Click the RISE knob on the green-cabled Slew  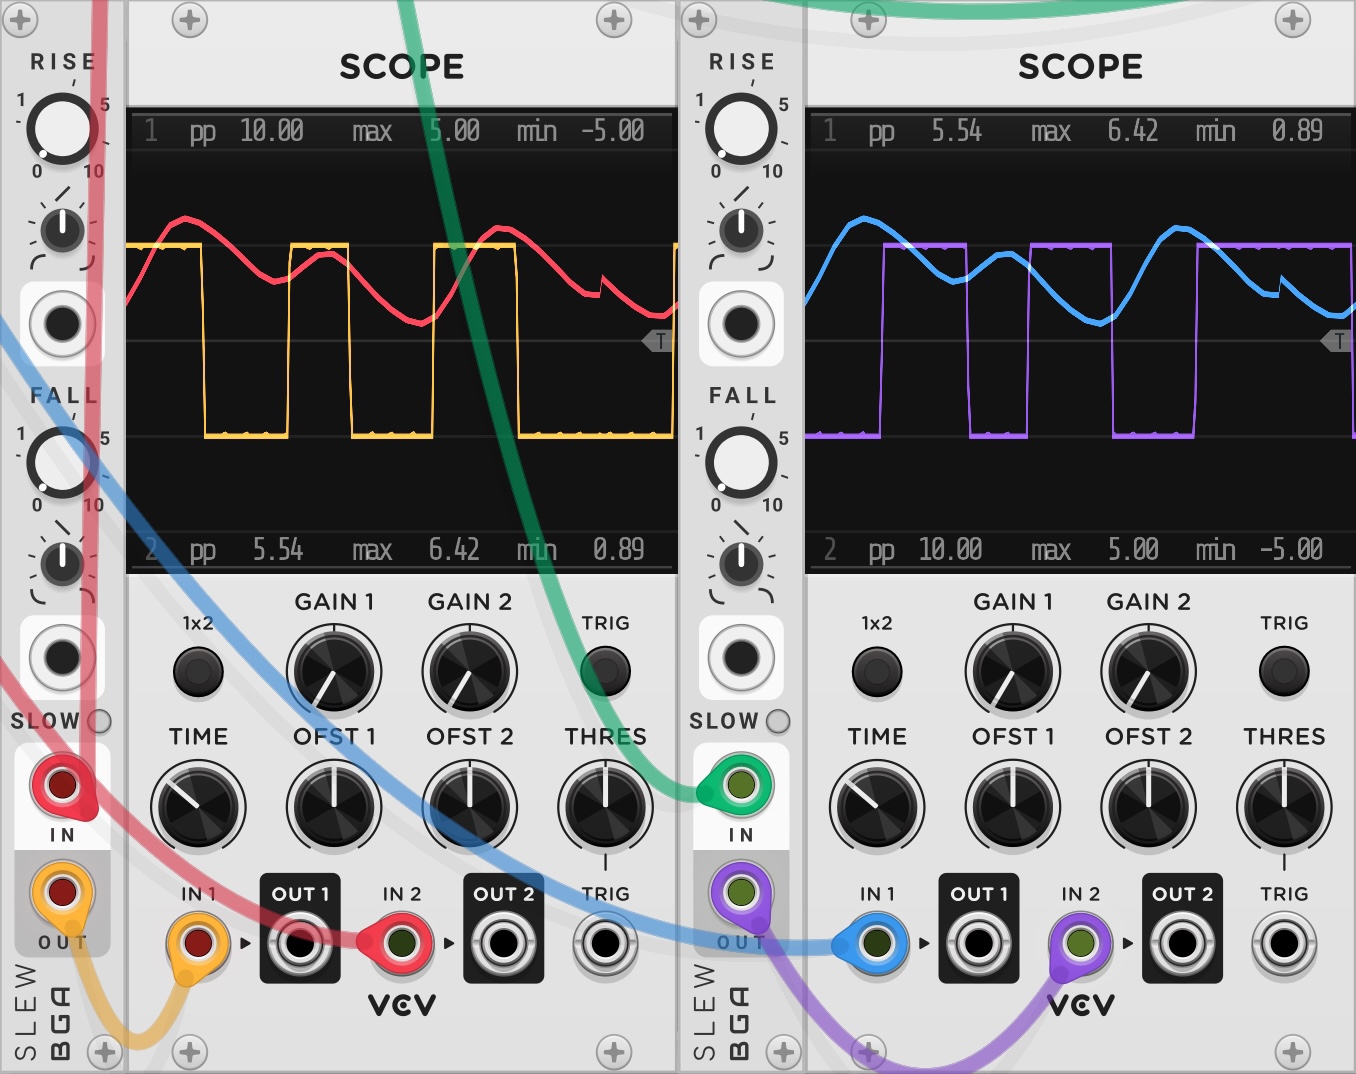tap(740, 129)
